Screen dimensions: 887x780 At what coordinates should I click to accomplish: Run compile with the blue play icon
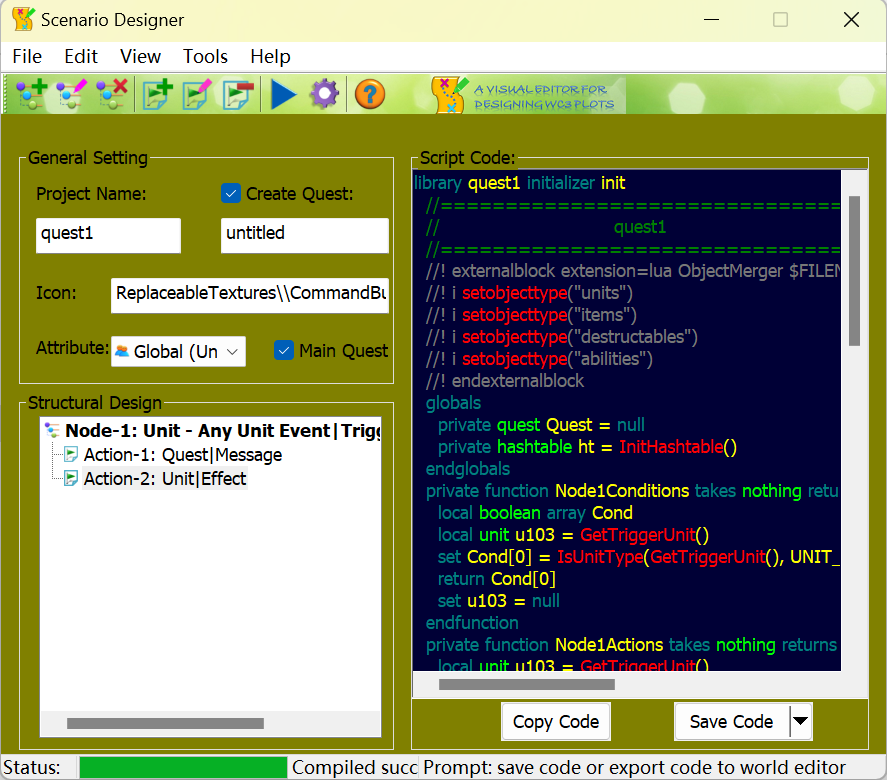pos(283,94)
